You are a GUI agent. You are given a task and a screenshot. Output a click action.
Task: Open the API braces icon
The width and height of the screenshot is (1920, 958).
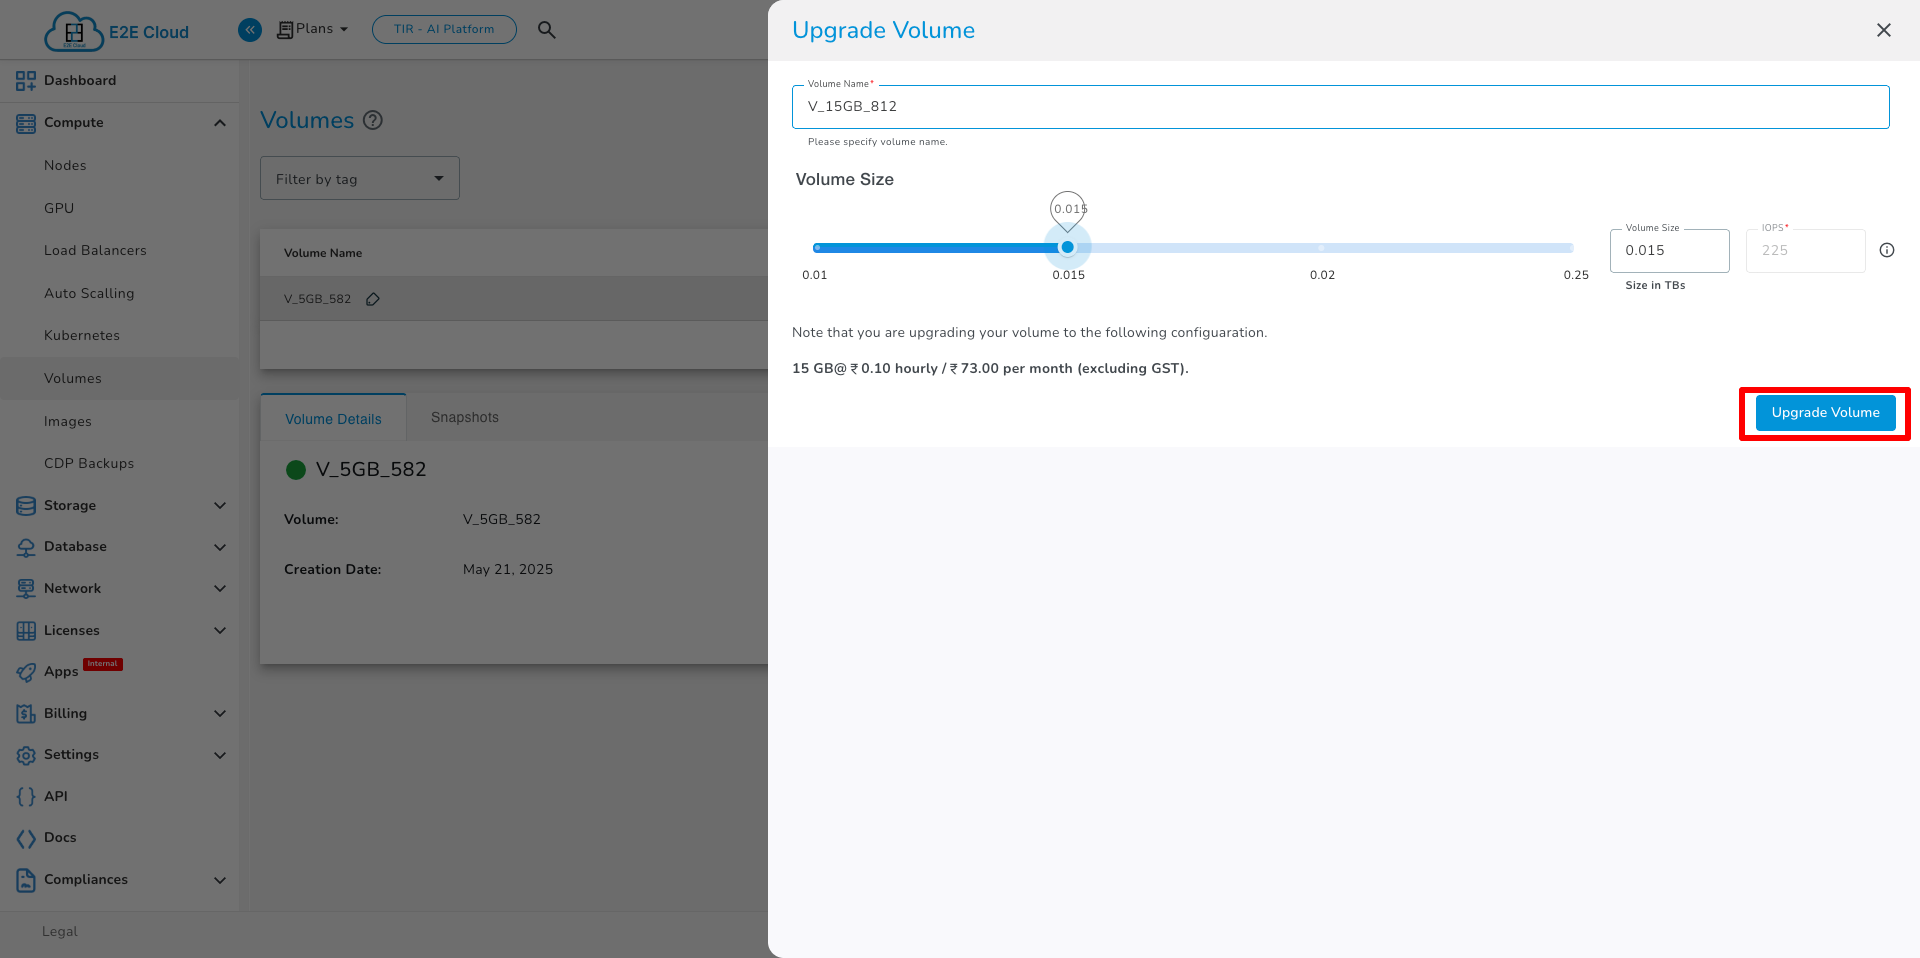pyautogui.click(x=26, y=797)
